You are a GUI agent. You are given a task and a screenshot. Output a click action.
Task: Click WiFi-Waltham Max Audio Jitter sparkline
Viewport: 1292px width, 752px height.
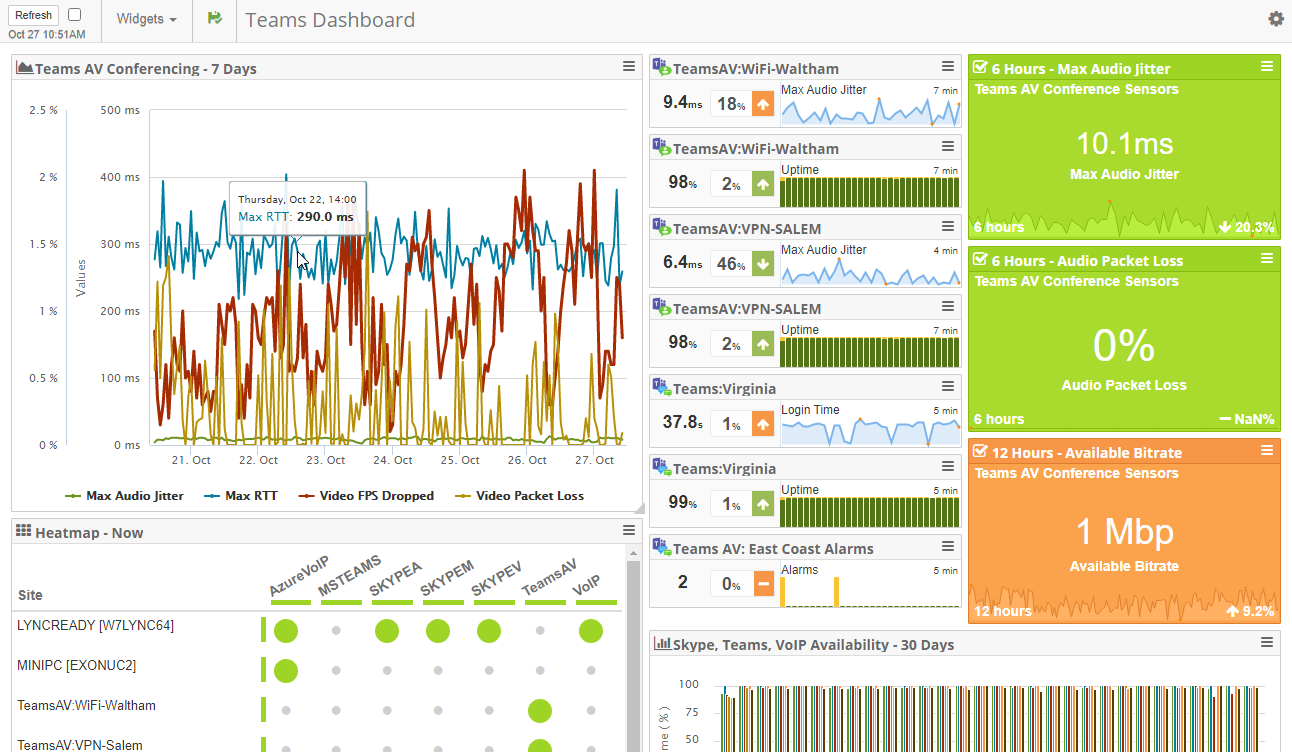coord(869,110)
